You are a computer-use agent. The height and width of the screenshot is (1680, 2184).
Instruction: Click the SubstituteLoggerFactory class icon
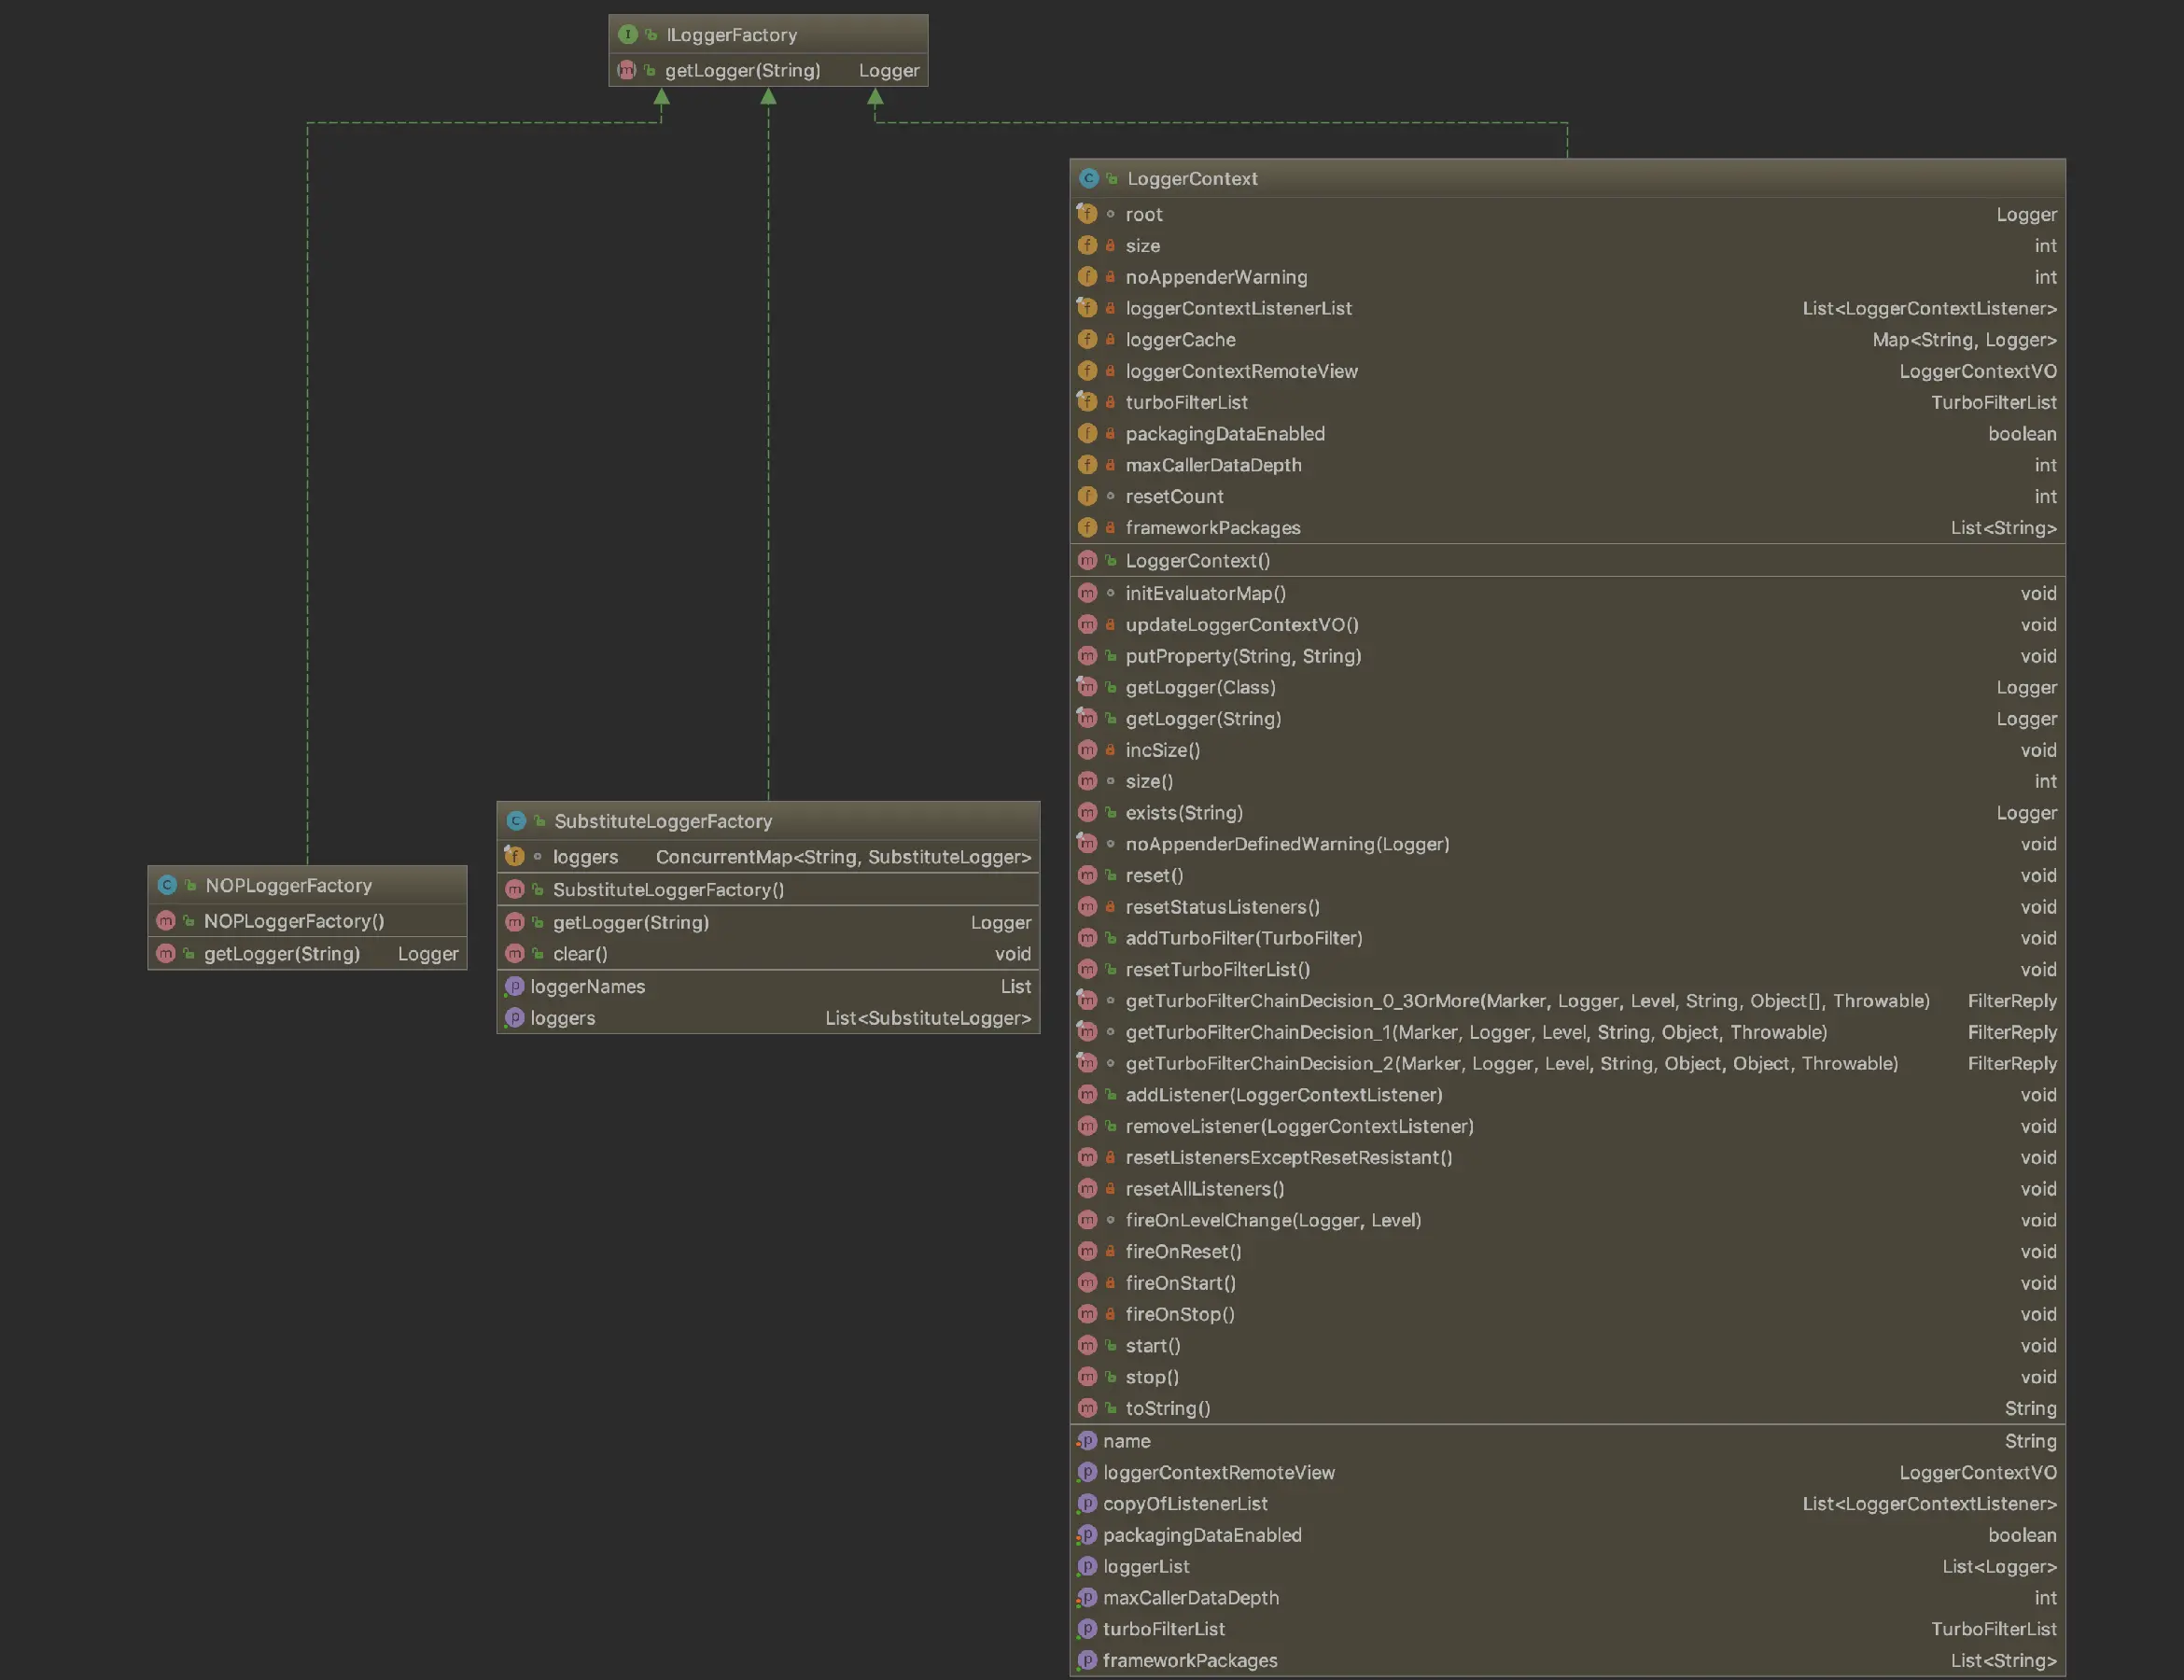point(516,821)
